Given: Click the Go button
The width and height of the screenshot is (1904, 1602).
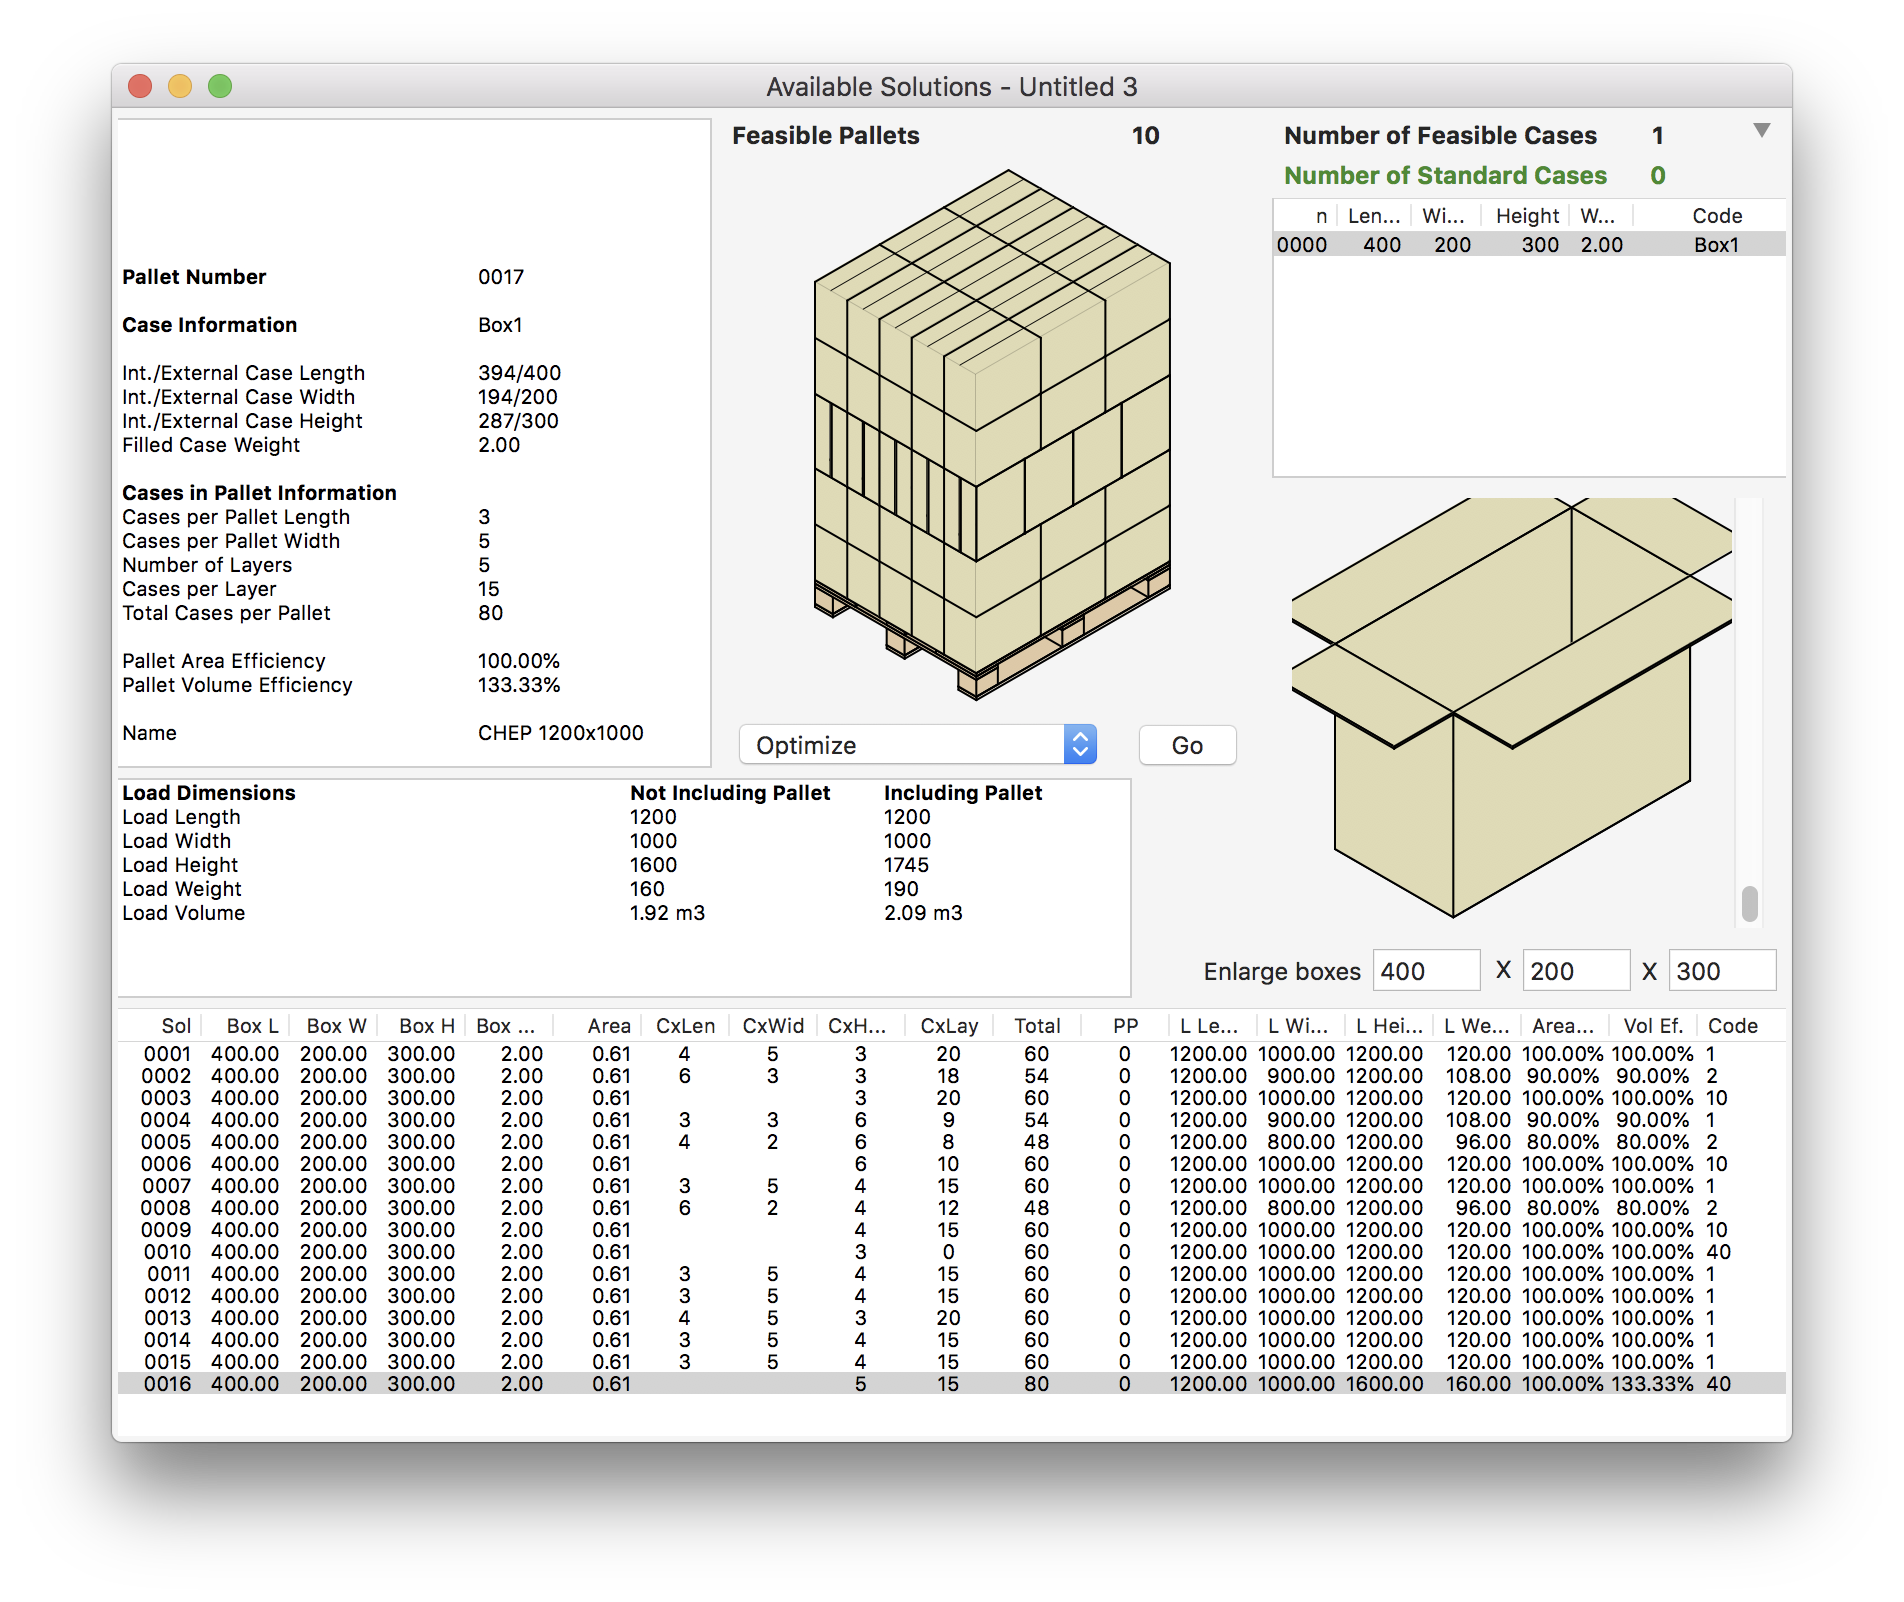Looking at the screenshot, I should tap(1187, 745).
